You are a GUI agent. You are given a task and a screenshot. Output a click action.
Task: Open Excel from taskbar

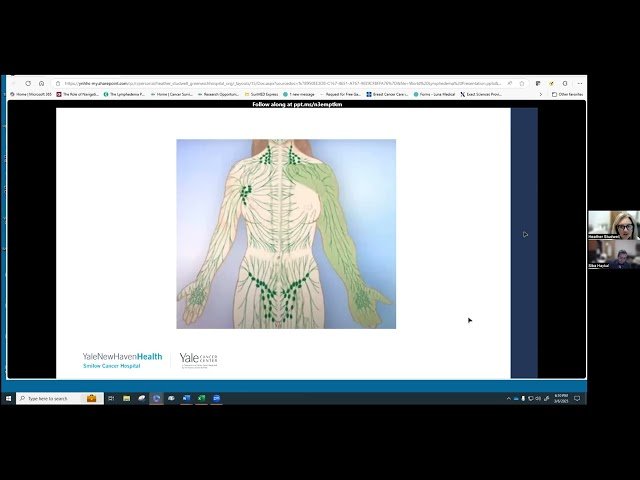tap(201, 398)
